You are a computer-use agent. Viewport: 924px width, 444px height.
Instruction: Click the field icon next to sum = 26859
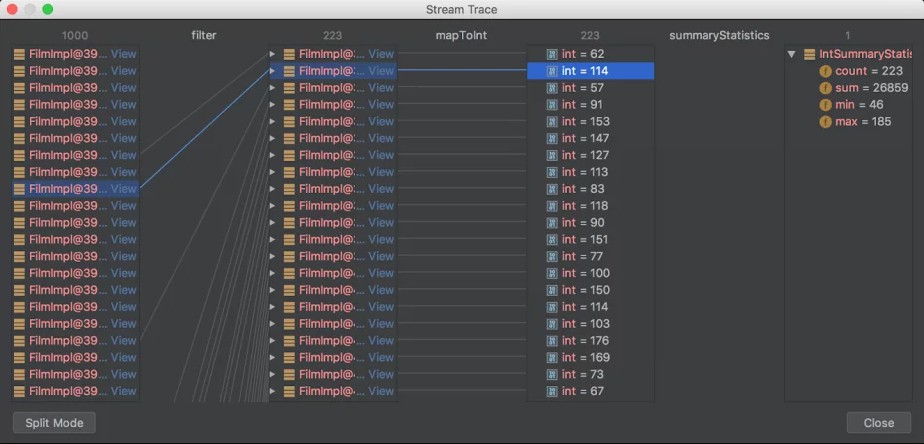point(825,88)
